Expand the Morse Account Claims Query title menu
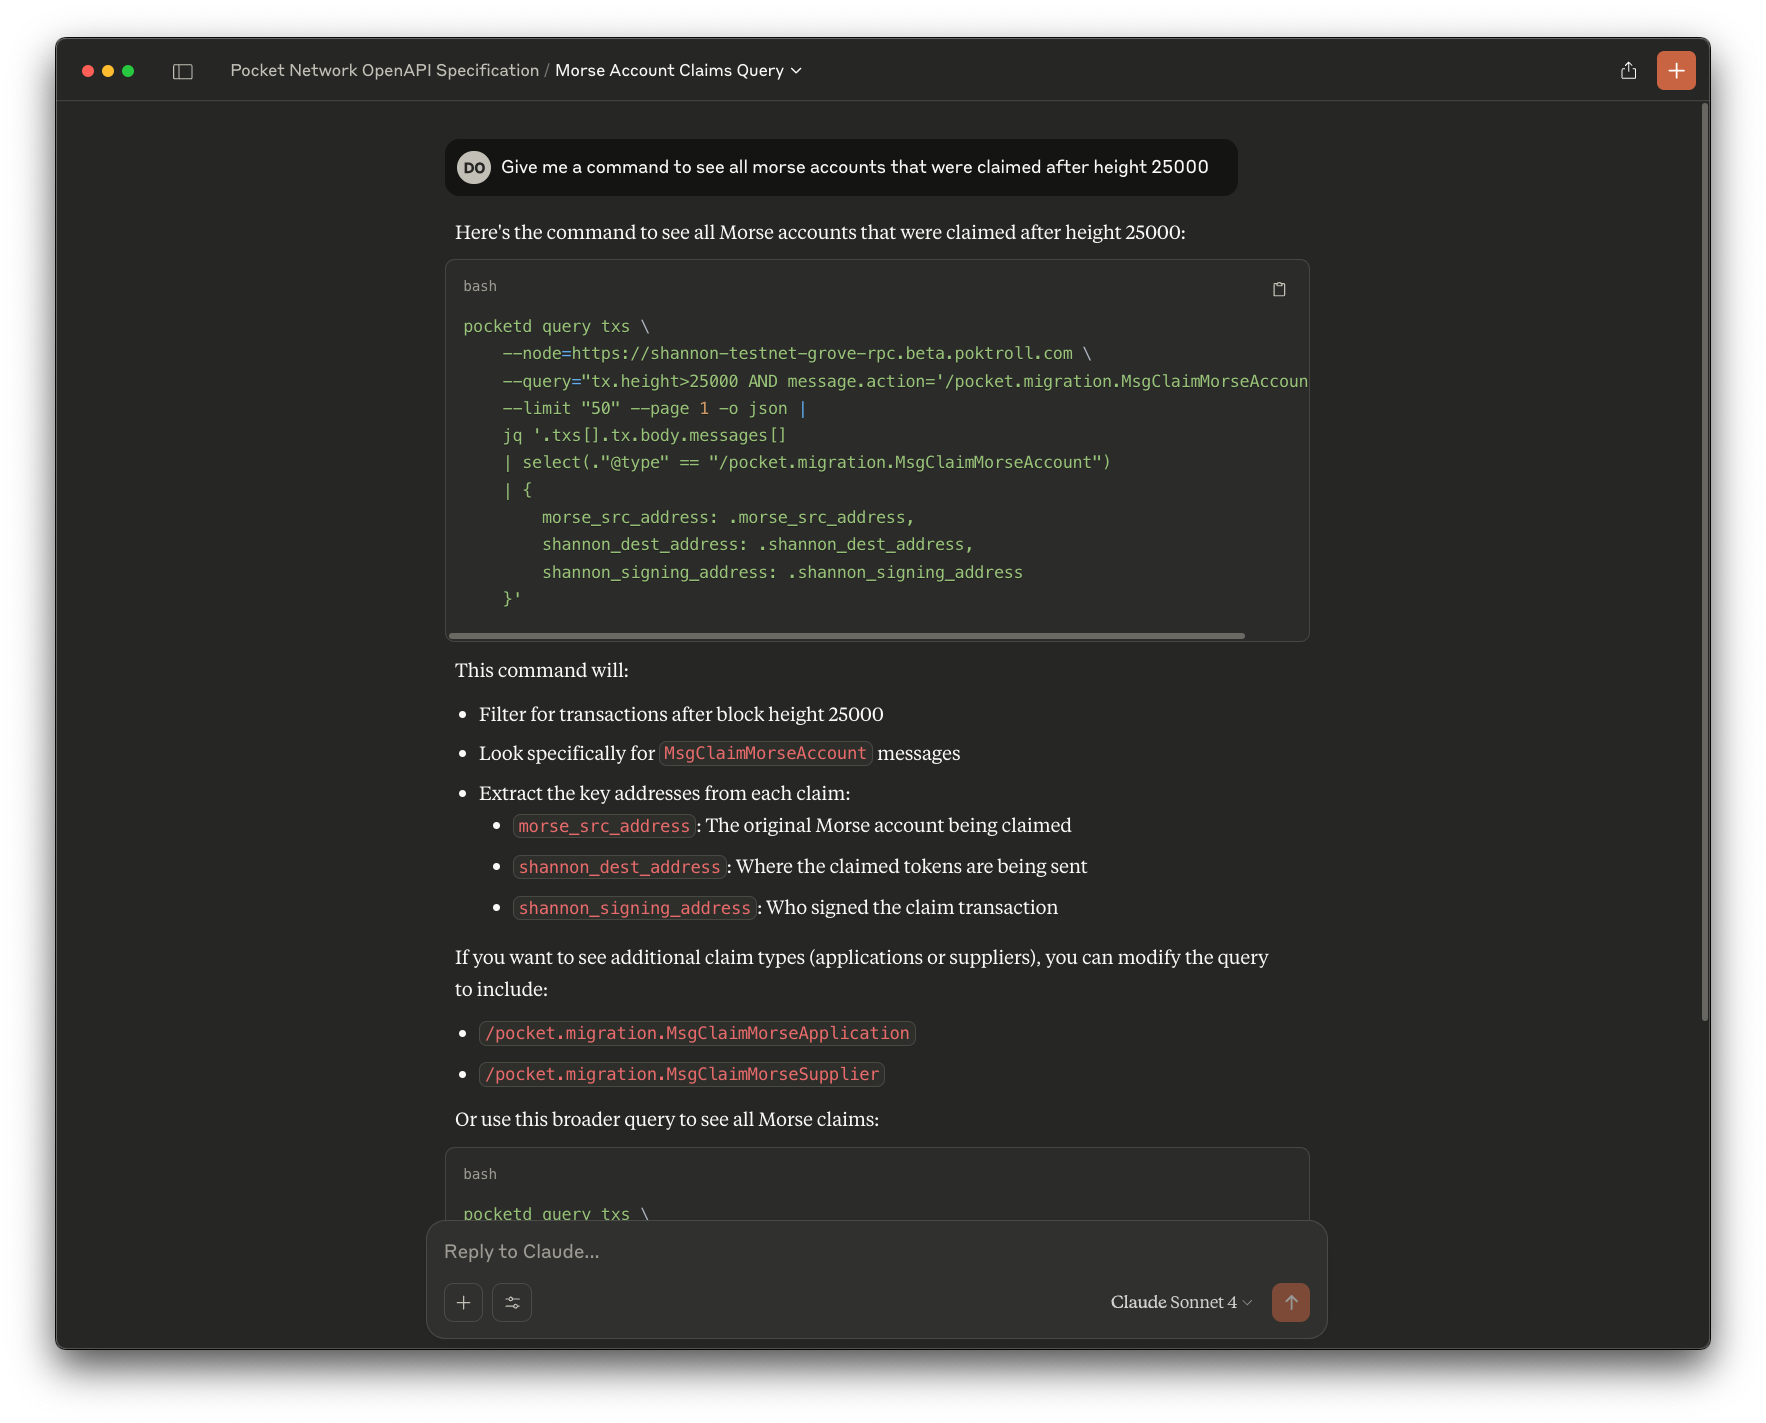Image resolution: width=1766 pixels, height=1423 pixels. coord(678,70)
